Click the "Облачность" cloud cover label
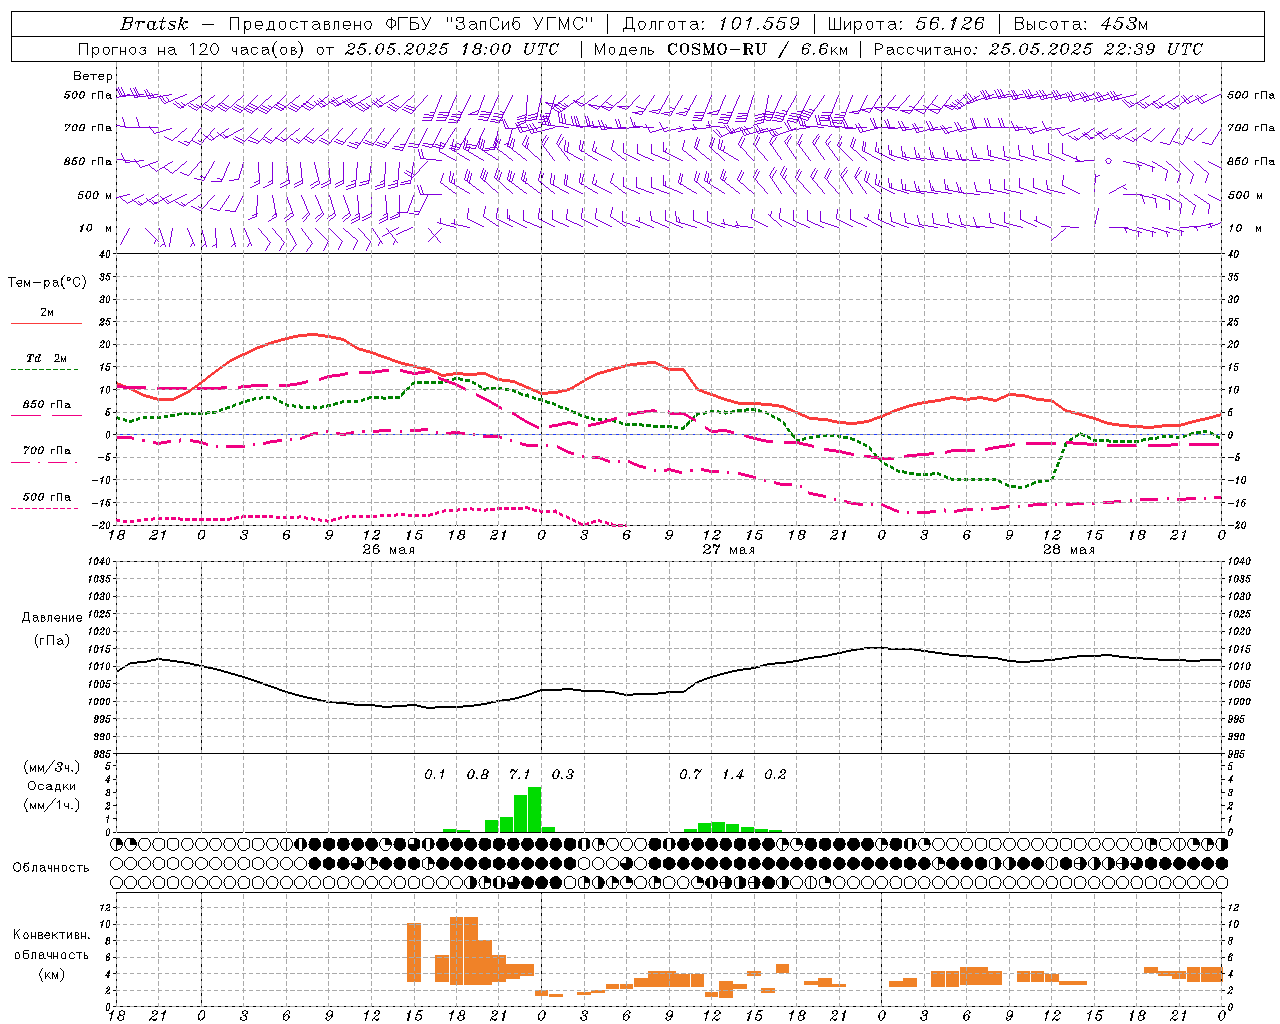 pos(51,867)
